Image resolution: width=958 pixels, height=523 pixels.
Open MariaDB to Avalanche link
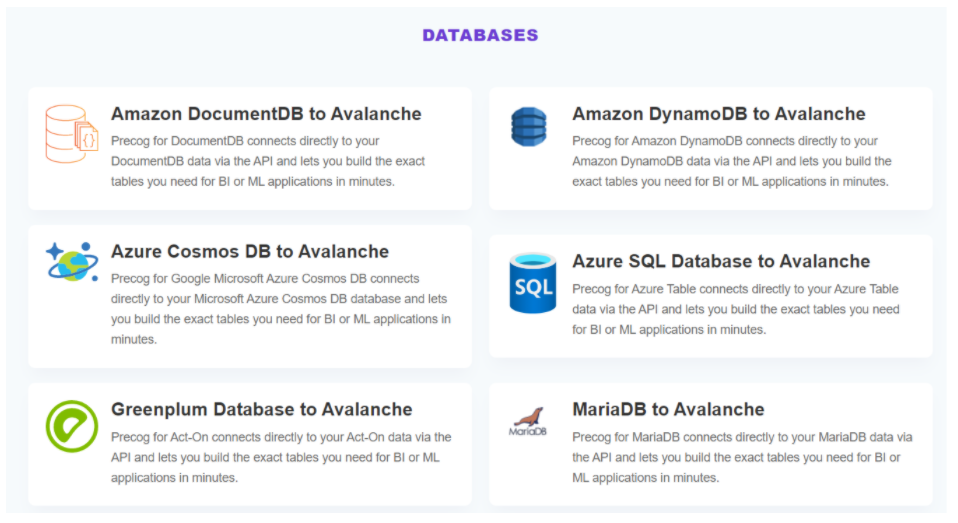coord(668,409)
